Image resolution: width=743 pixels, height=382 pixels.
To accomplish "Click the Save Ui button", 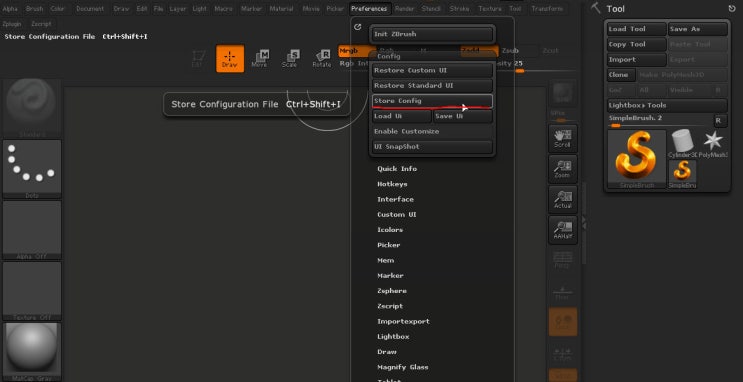I will (463, 116).
